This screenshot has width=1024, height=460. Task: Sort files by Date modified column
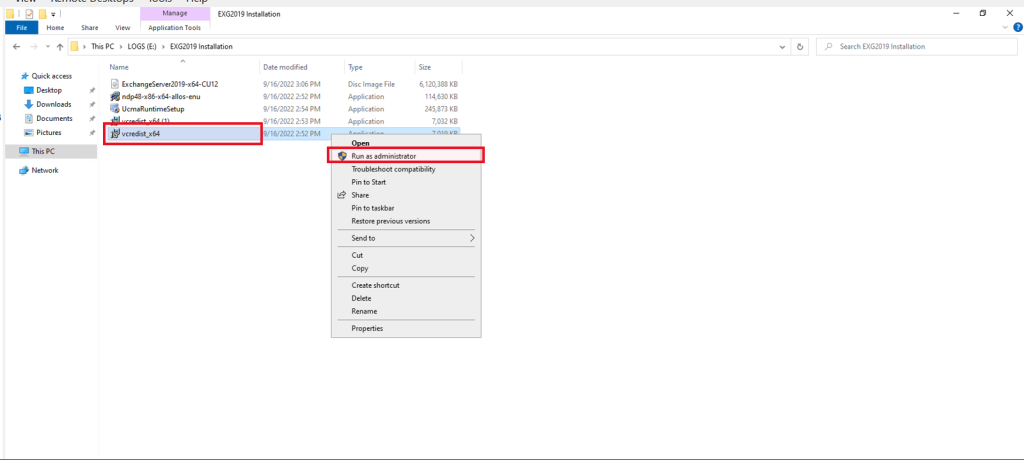[285, 67]
